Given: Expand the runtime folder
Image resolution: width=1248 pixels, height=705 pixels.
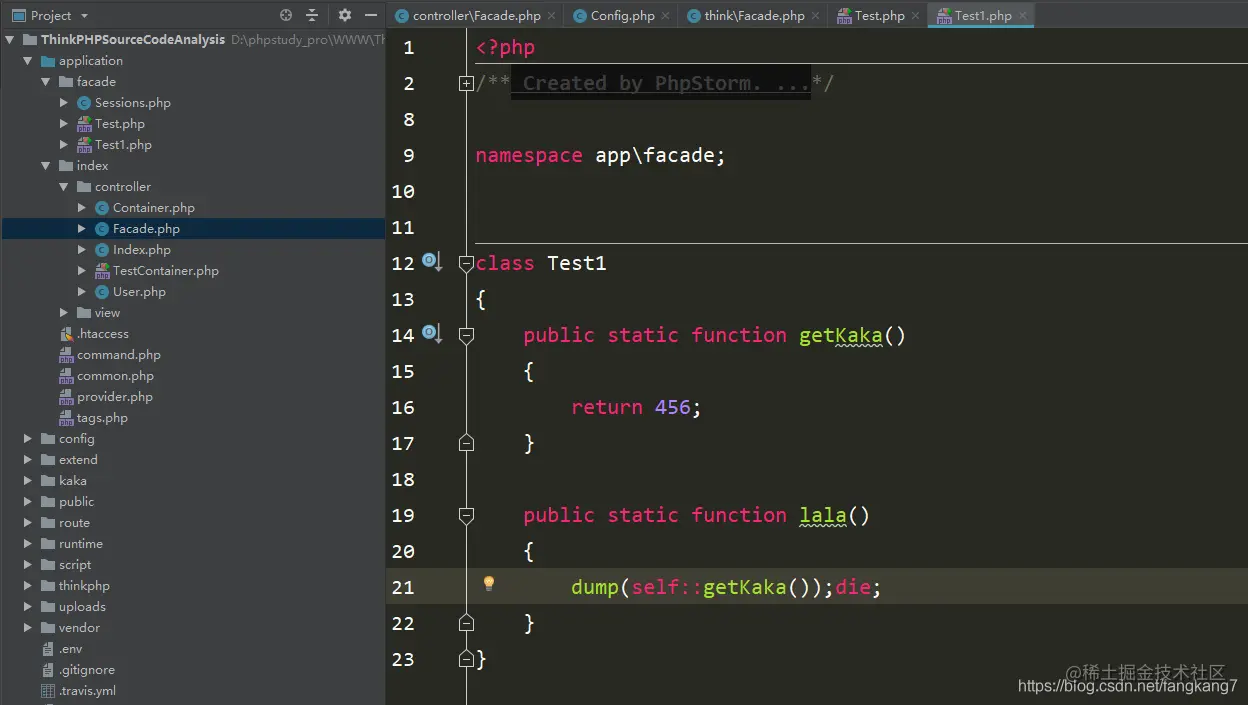Looking at the screenshot, I should (28, 544).
